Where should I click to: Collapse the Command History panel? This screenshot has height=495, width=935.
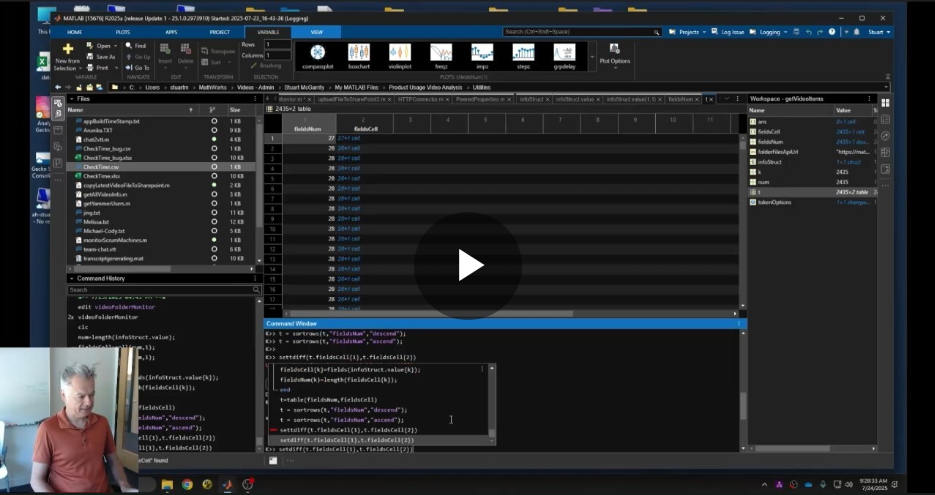click(71, 278)
